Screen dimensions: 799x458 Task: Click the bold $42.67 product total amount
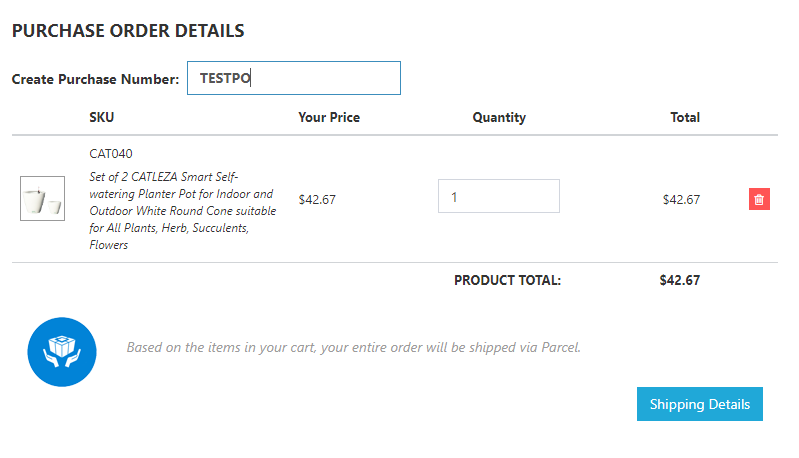click(680, 280)
